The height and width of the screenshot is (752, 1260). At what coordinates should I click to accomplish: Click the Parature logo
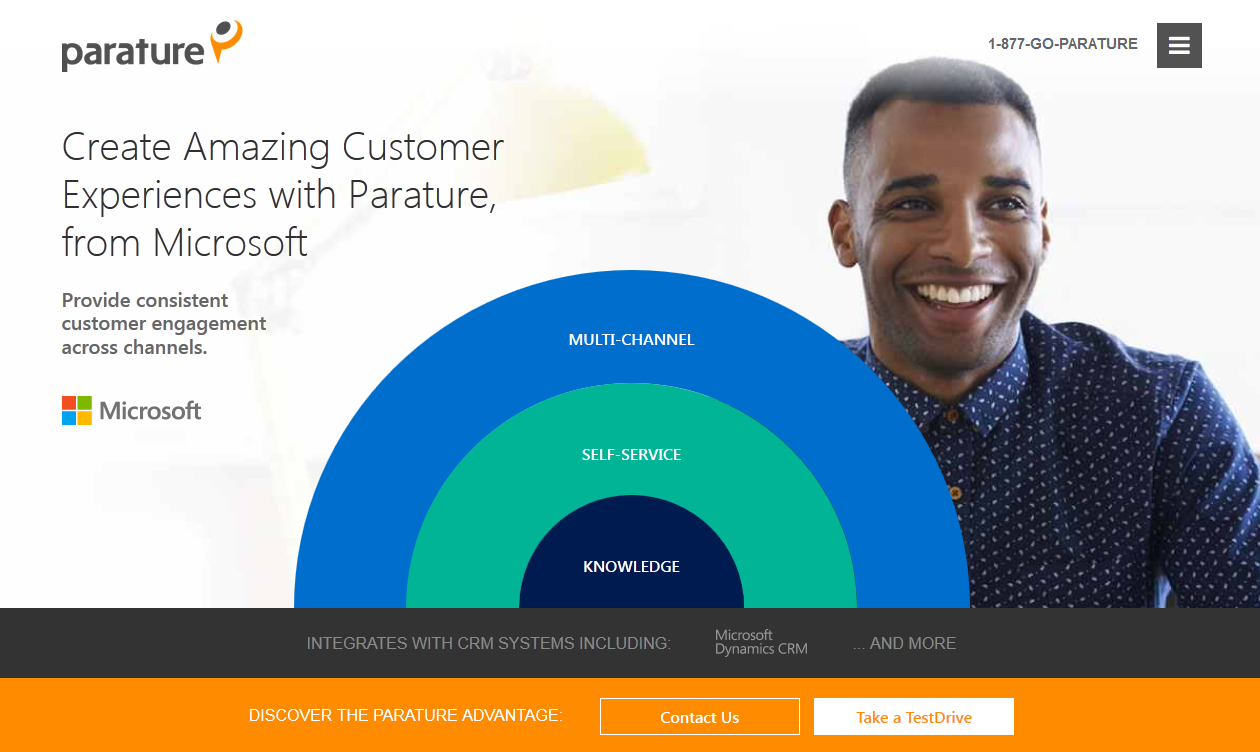(x=152, y=46)
